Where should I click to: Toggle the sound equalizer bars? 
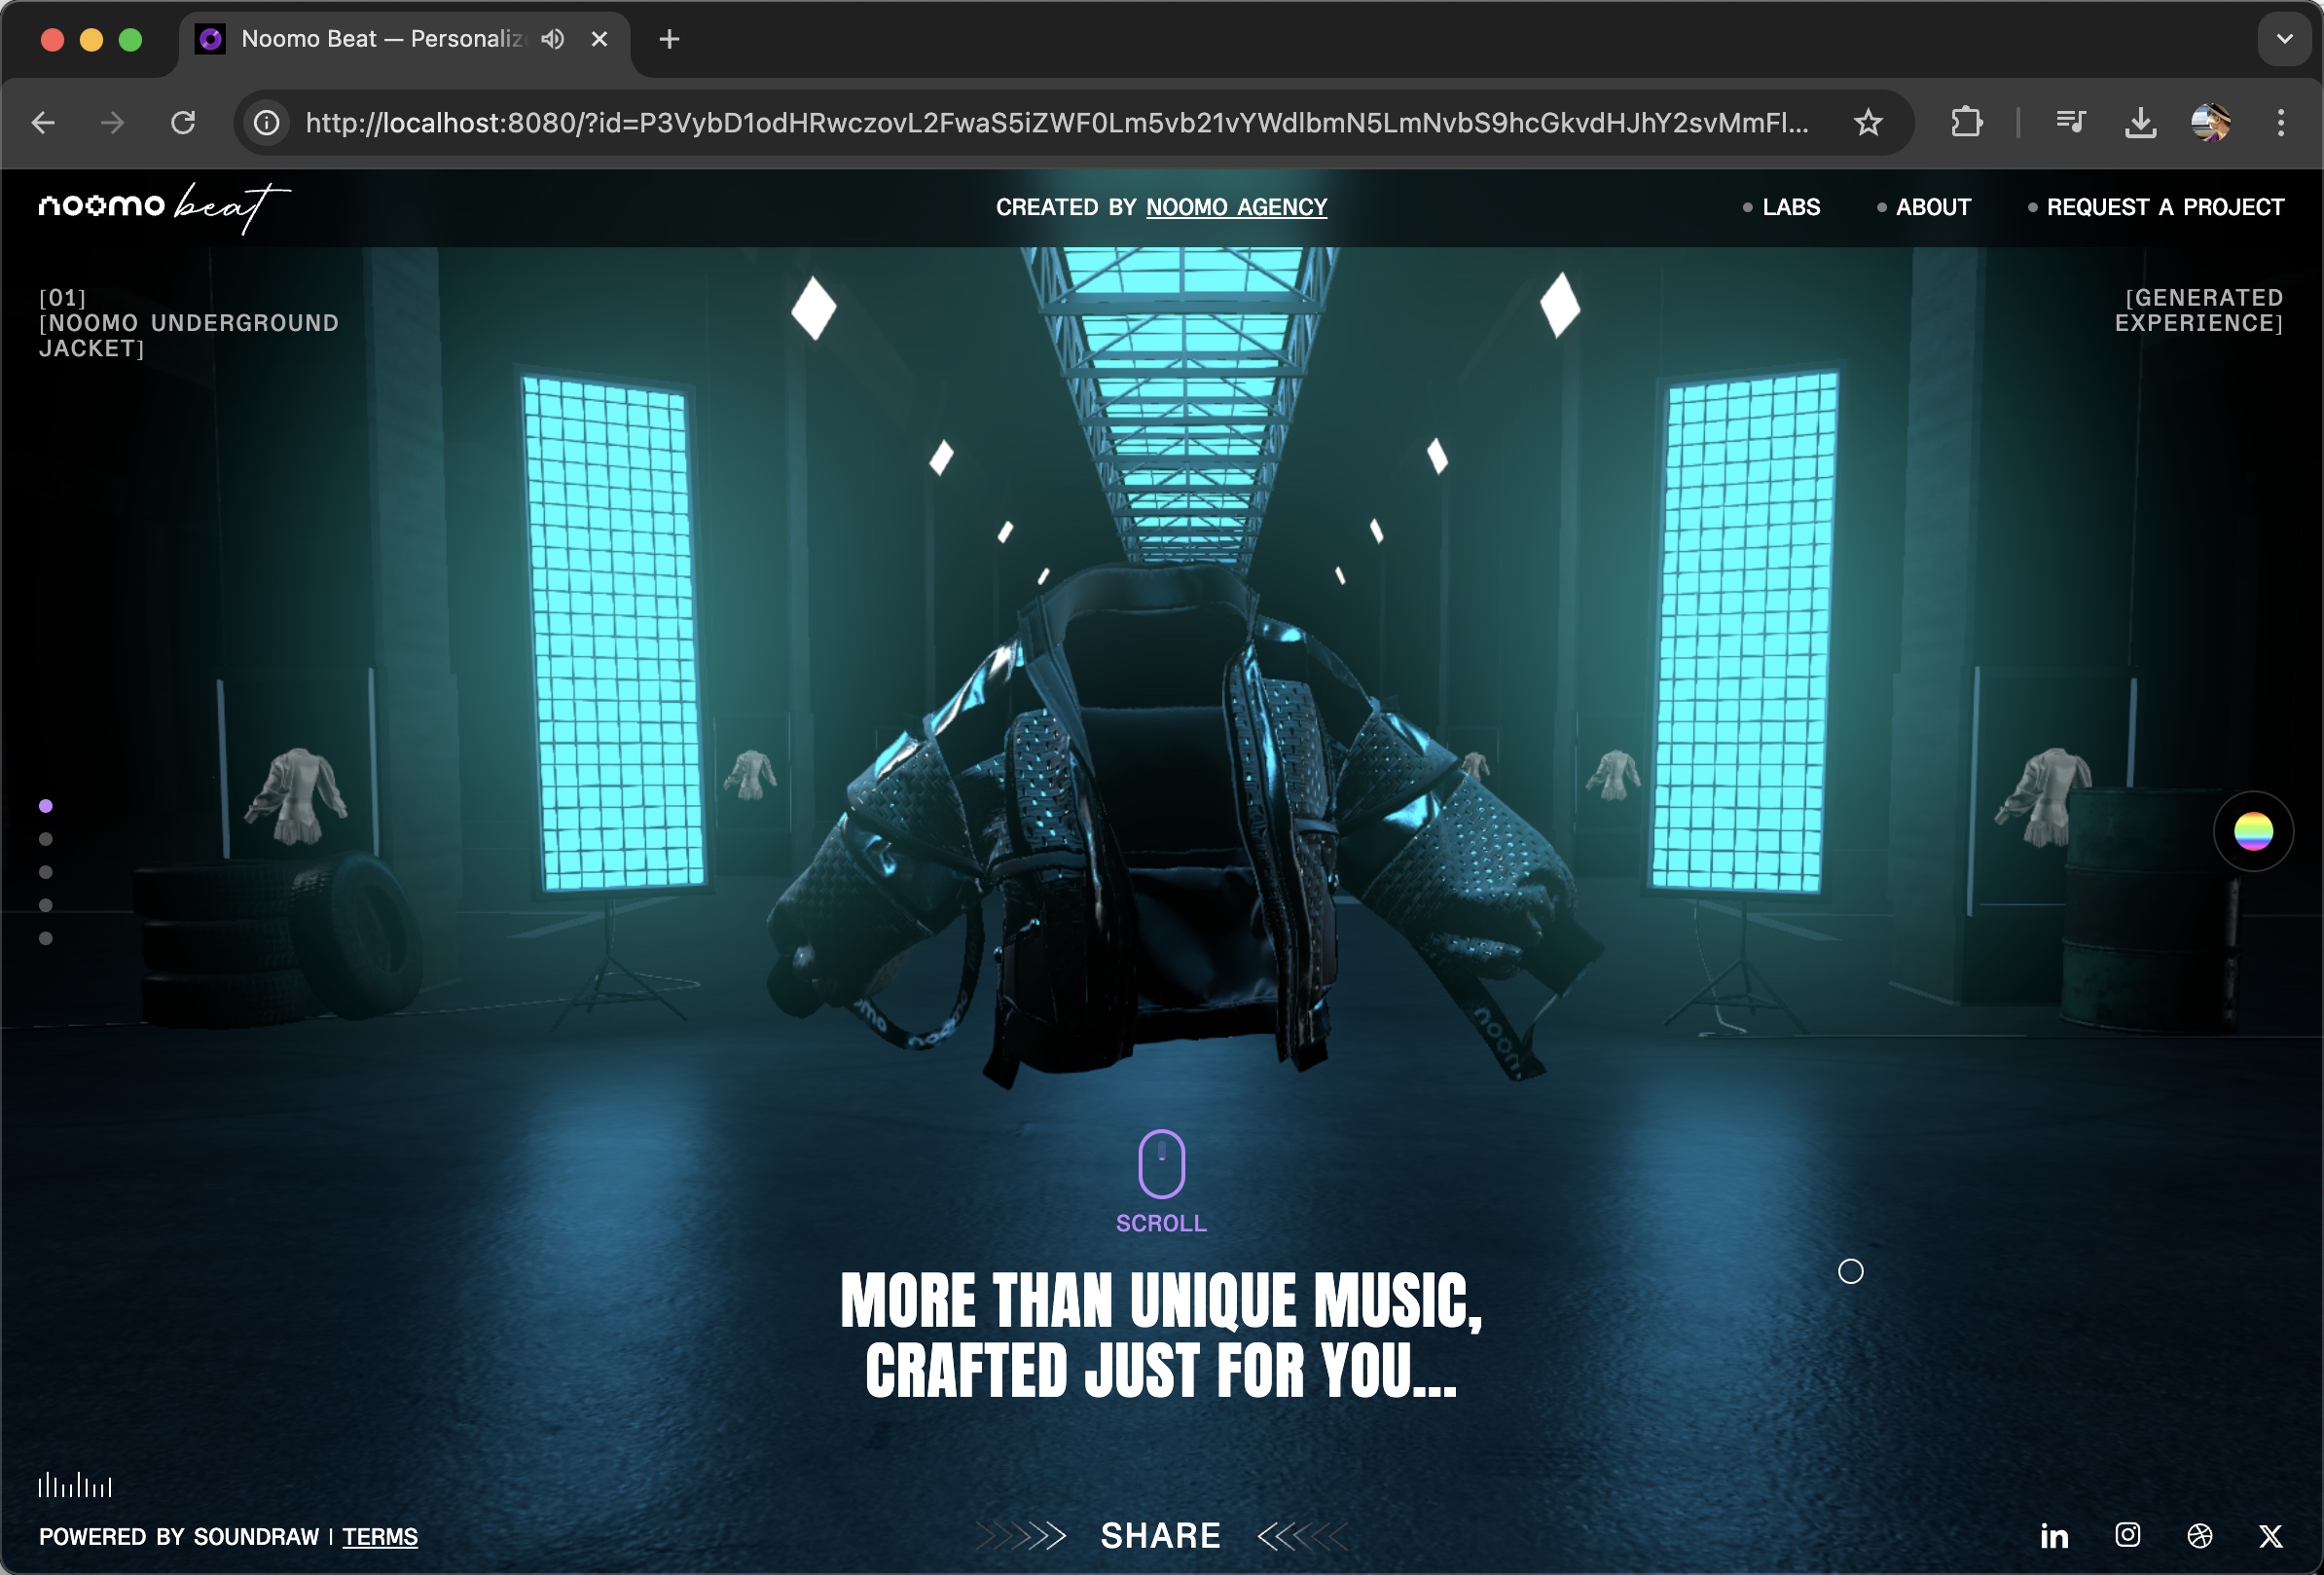[x=75, y=1486]
